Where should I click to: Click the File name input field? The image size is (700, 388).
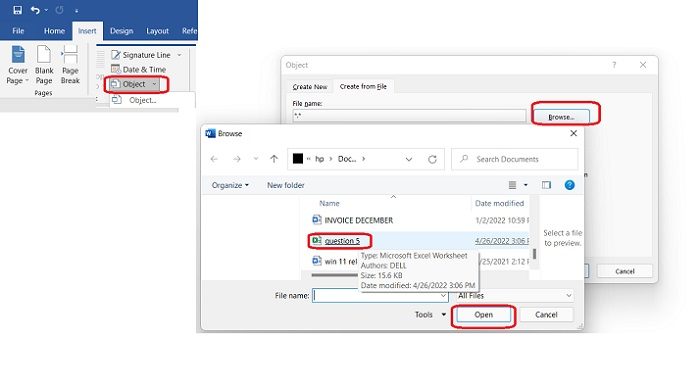click(380, 296)
